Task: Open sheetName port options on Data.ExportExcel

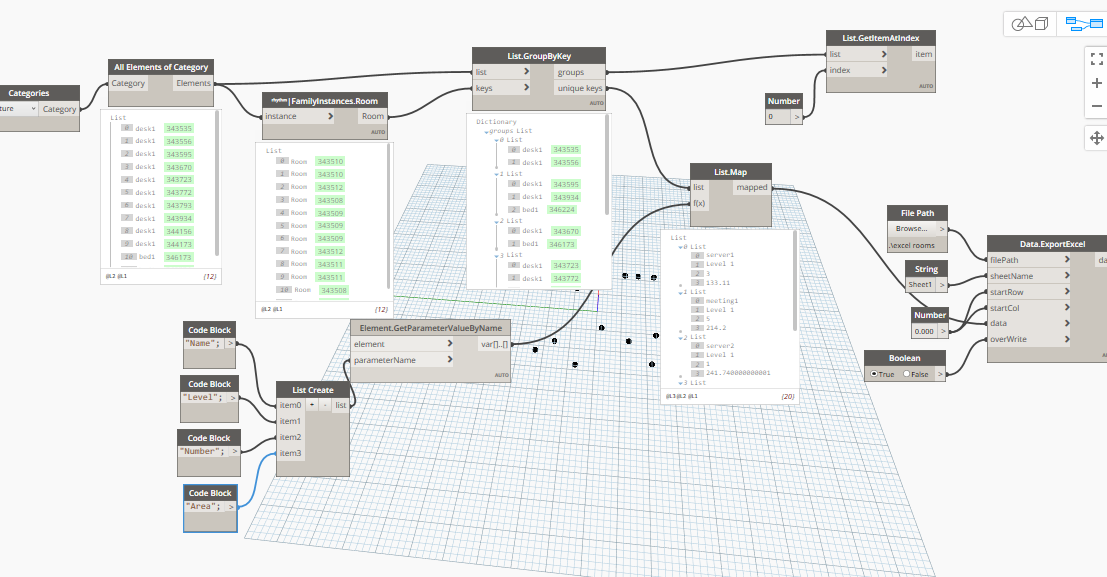Action: coord(1067,276)
